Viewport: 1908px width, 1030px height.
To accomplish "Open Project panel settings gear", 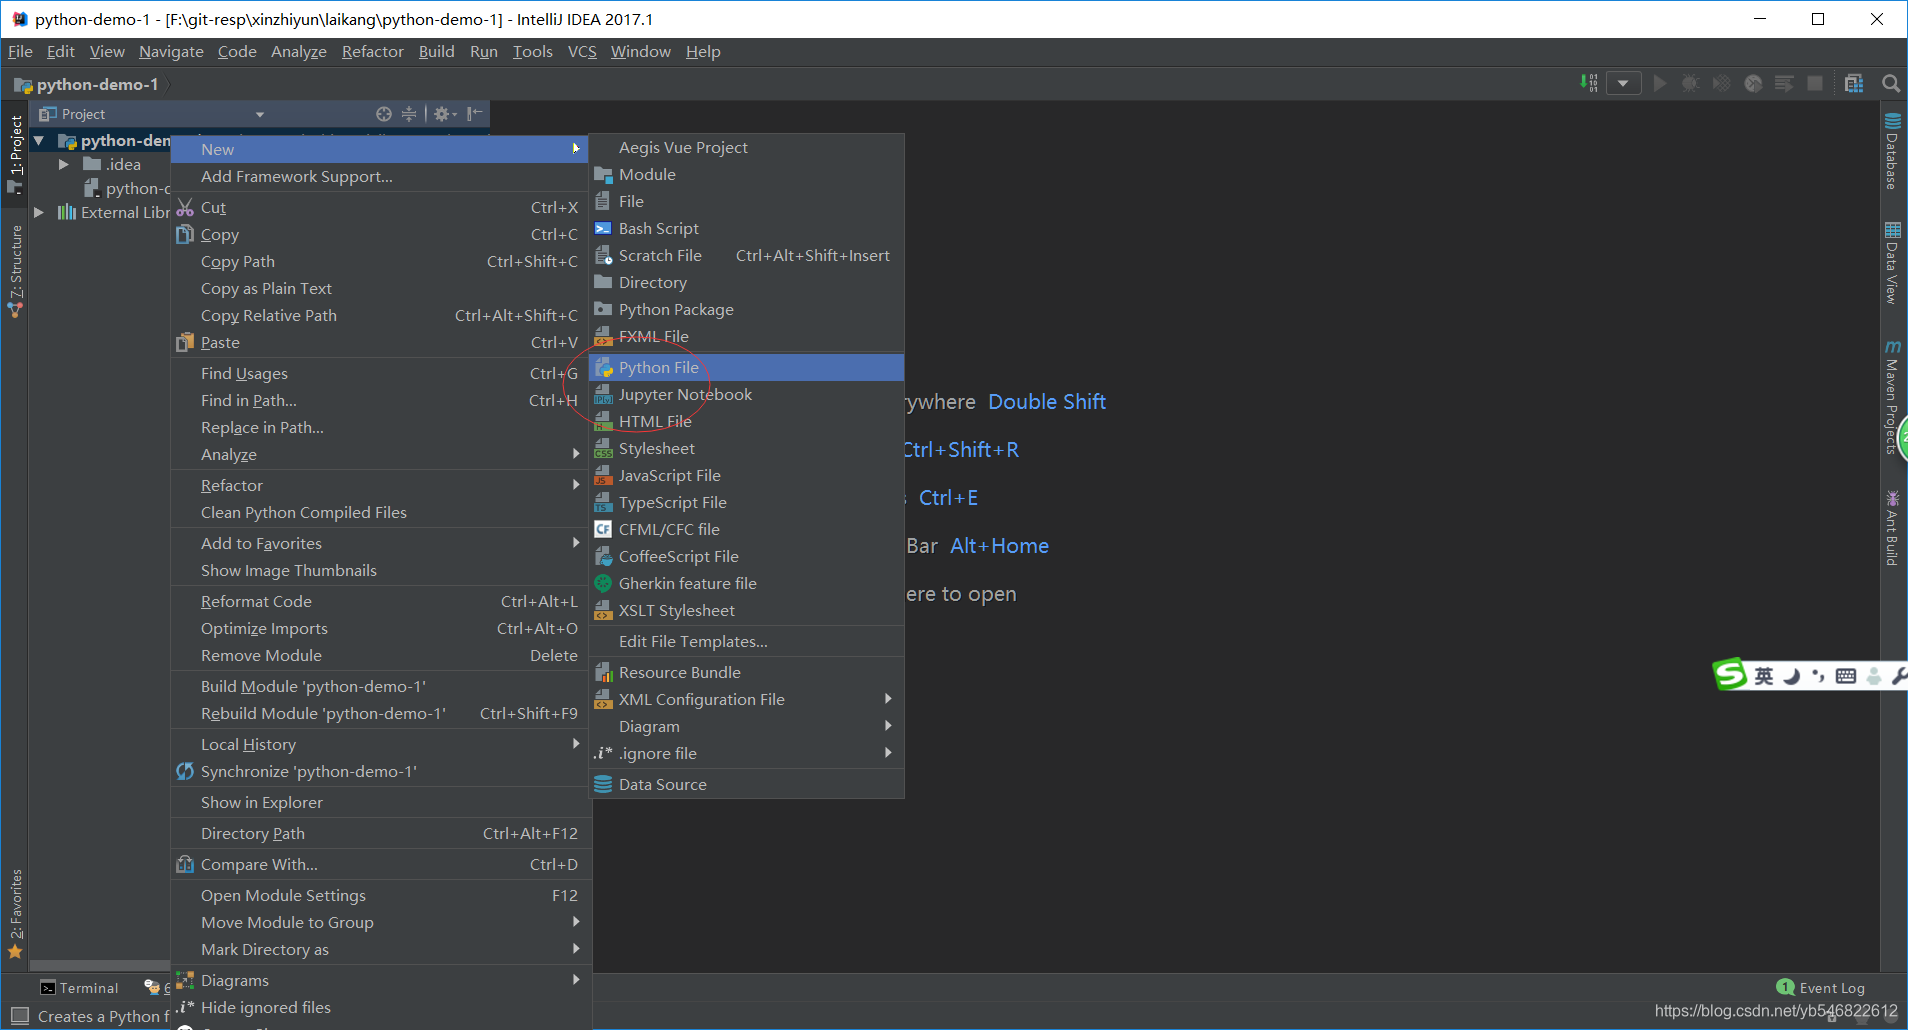I will (444, 114).
